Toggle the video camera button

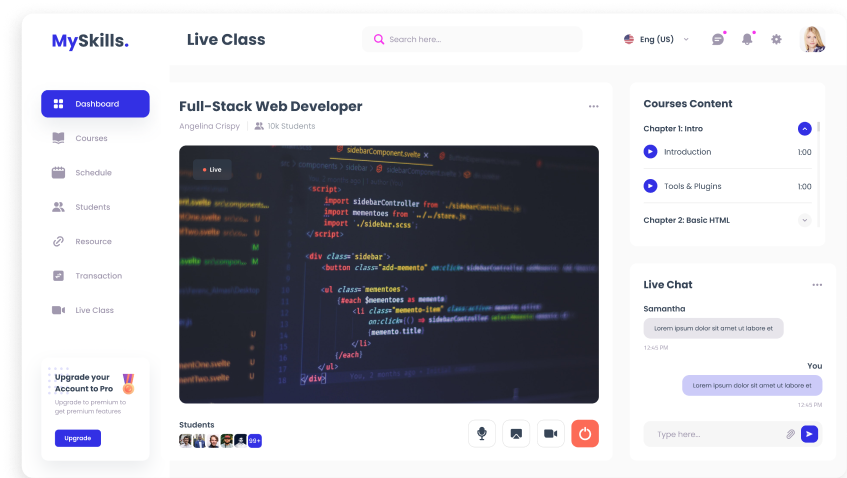tap(550, 434)
